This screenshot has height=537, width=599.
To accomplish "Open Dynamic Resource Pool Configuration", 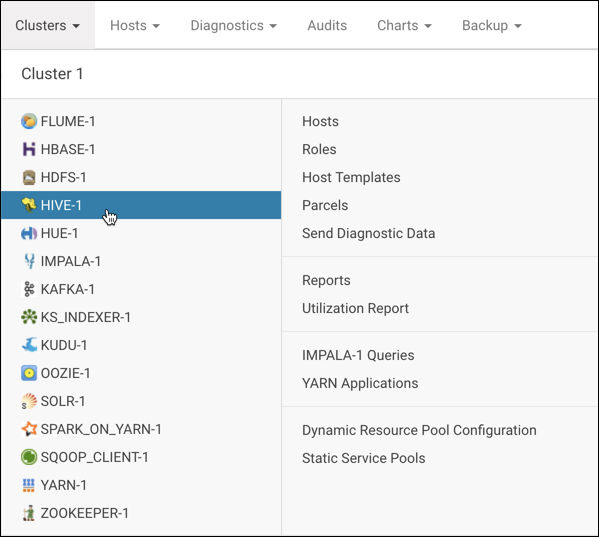I will tap(419, 430).
